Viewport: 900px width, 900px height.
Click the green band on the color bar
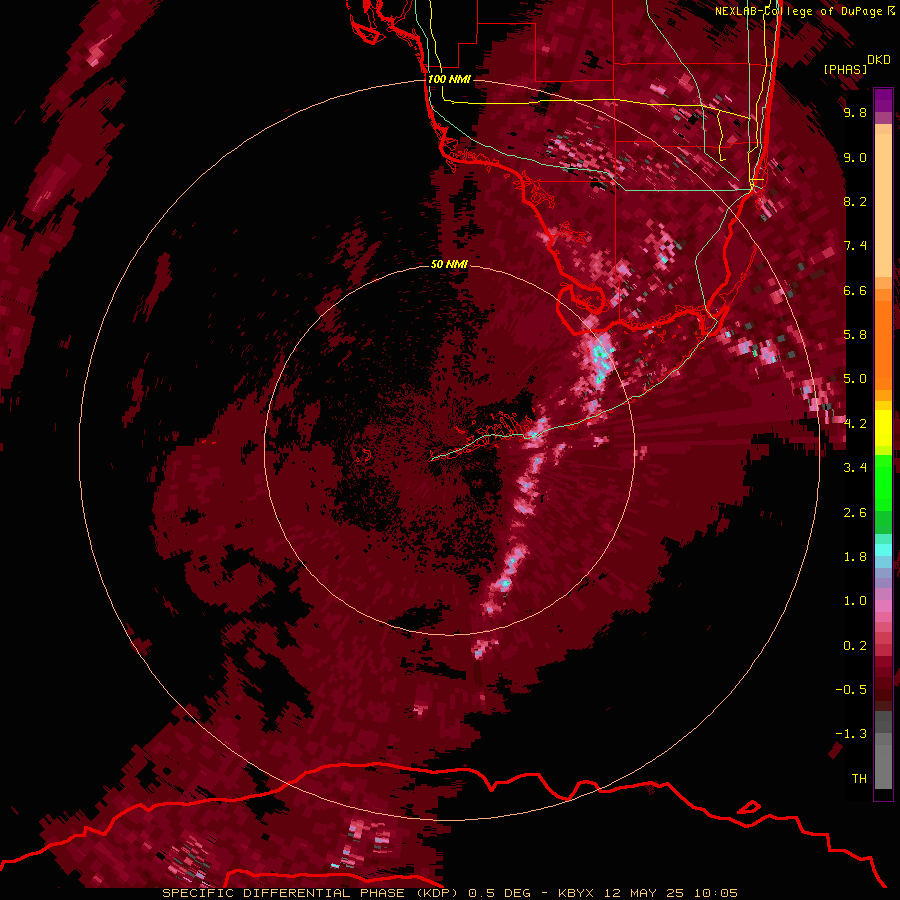pos(883,494)
